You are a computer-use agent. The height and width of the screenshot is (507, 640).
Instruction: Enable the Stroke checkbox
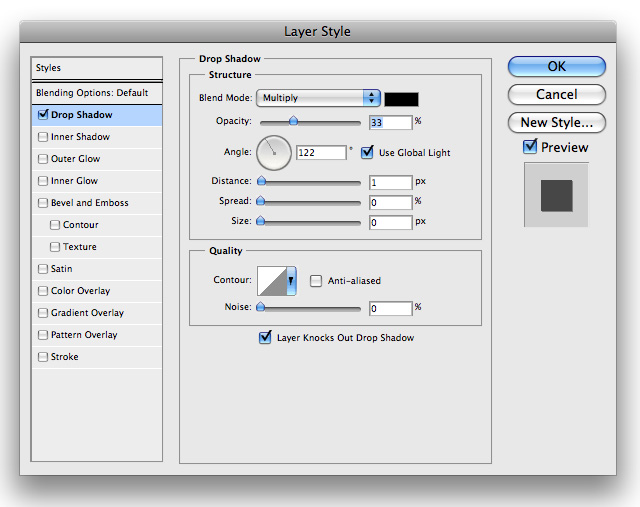point(42,357)
